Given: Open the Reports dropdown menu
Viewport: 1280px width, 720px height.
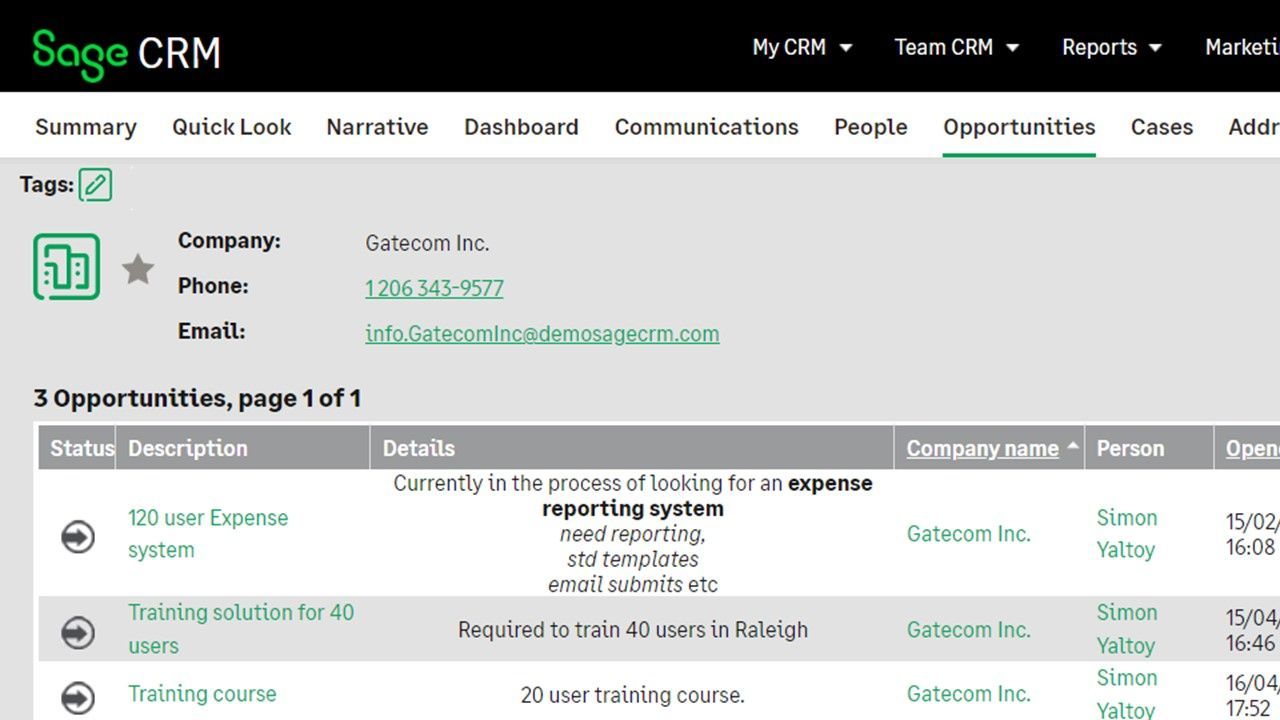Looking at the screenshot, I should pyautogui.click(x=1112, y=47).
